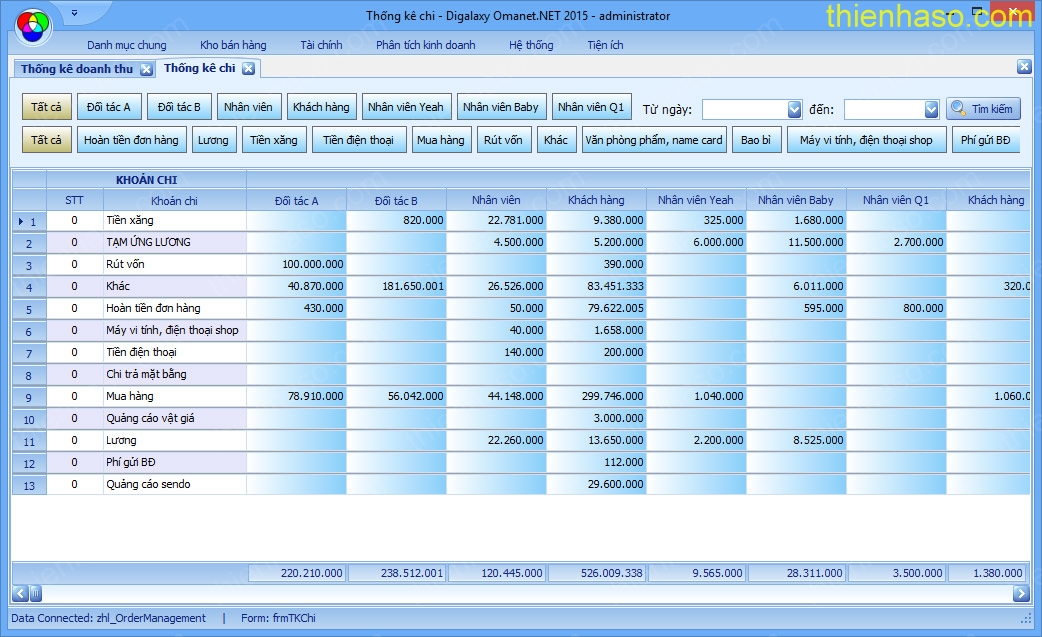
Task: Open the Từ ngày date dropdown
Action: [x=795, y=109]
